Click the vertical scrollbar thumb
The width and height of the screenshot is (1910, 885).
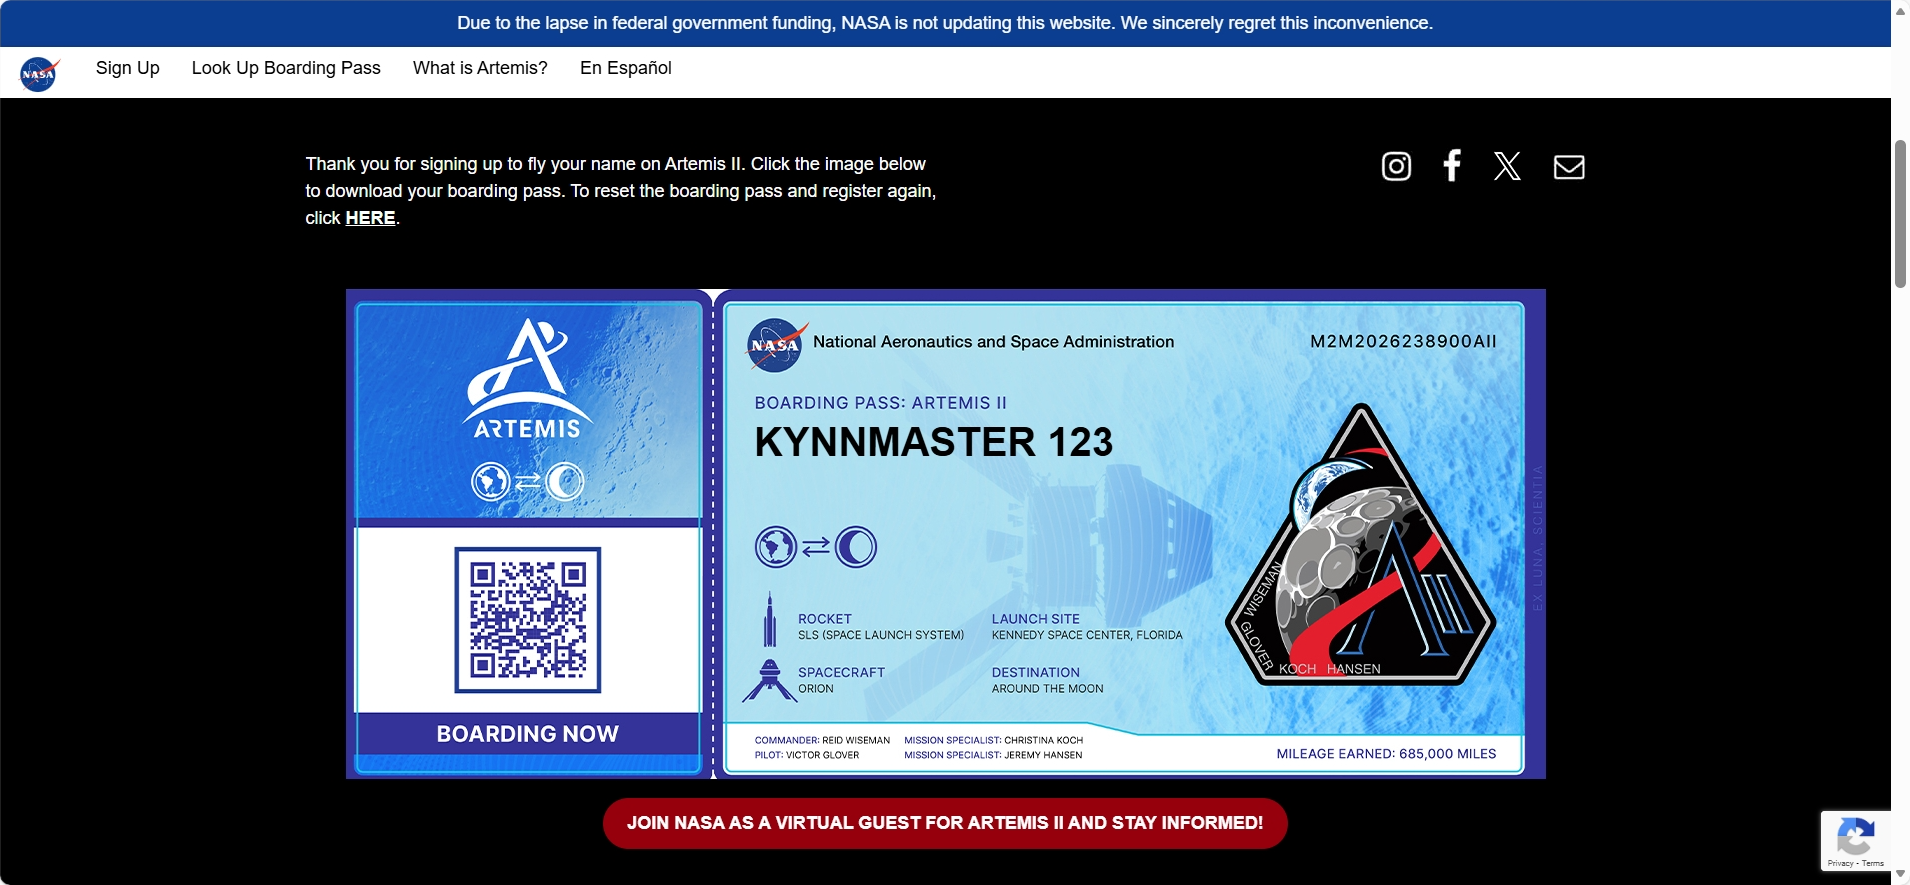(1900, 214)
